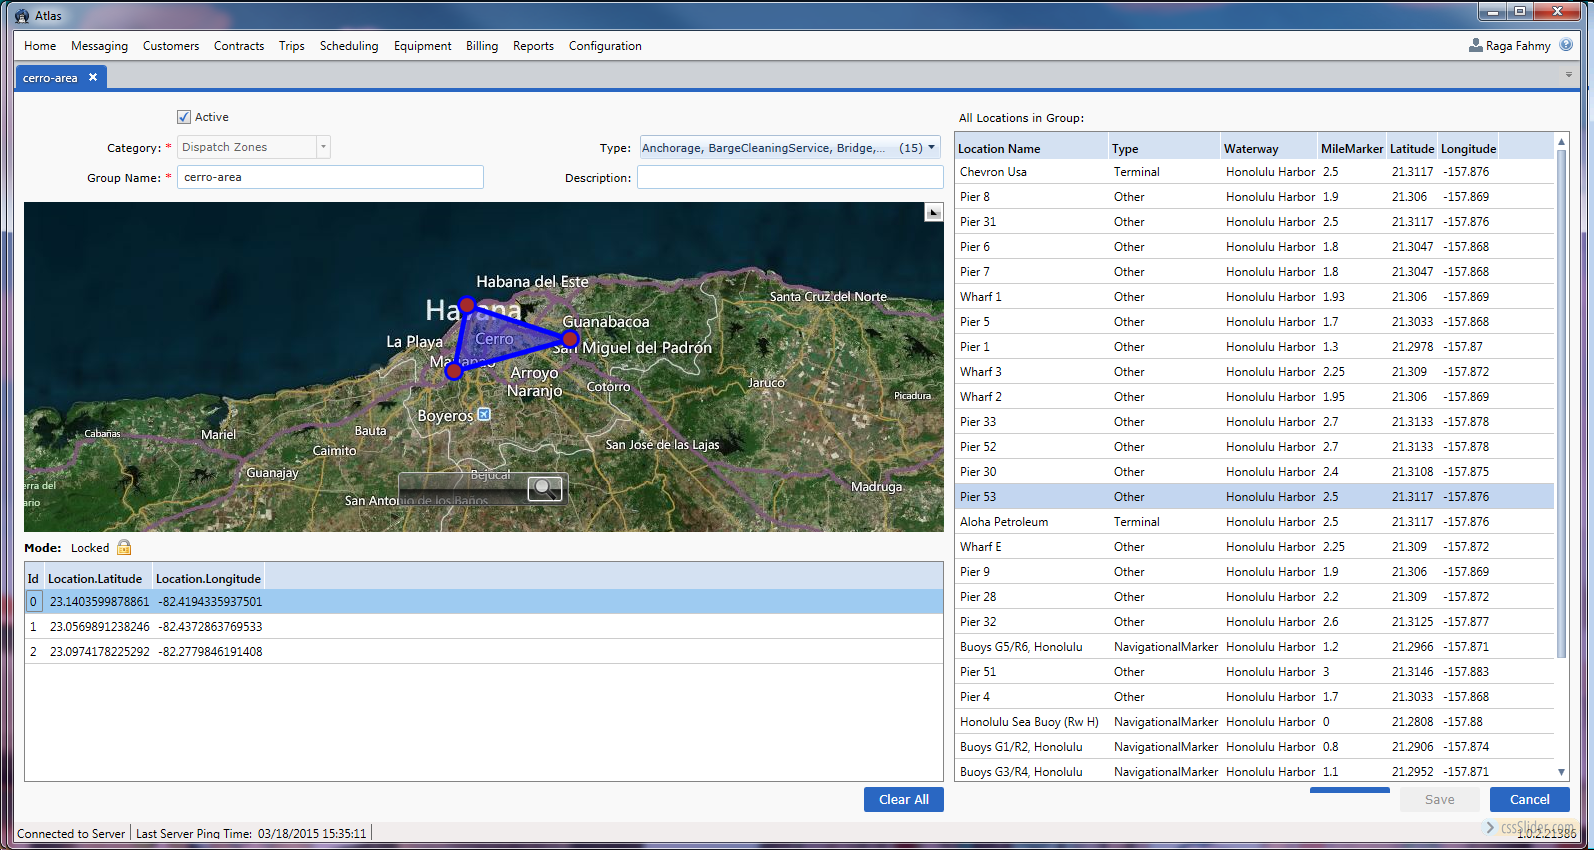Open the Billing menu

482,46
